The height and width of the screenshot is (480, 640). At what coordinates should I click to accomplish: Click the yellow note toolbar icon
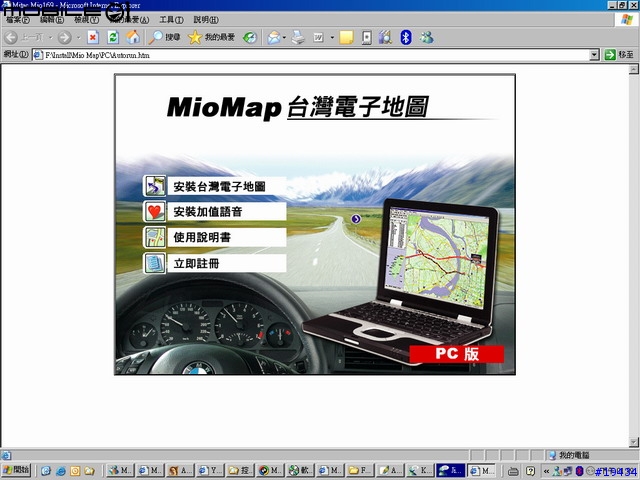pos(346,38)
